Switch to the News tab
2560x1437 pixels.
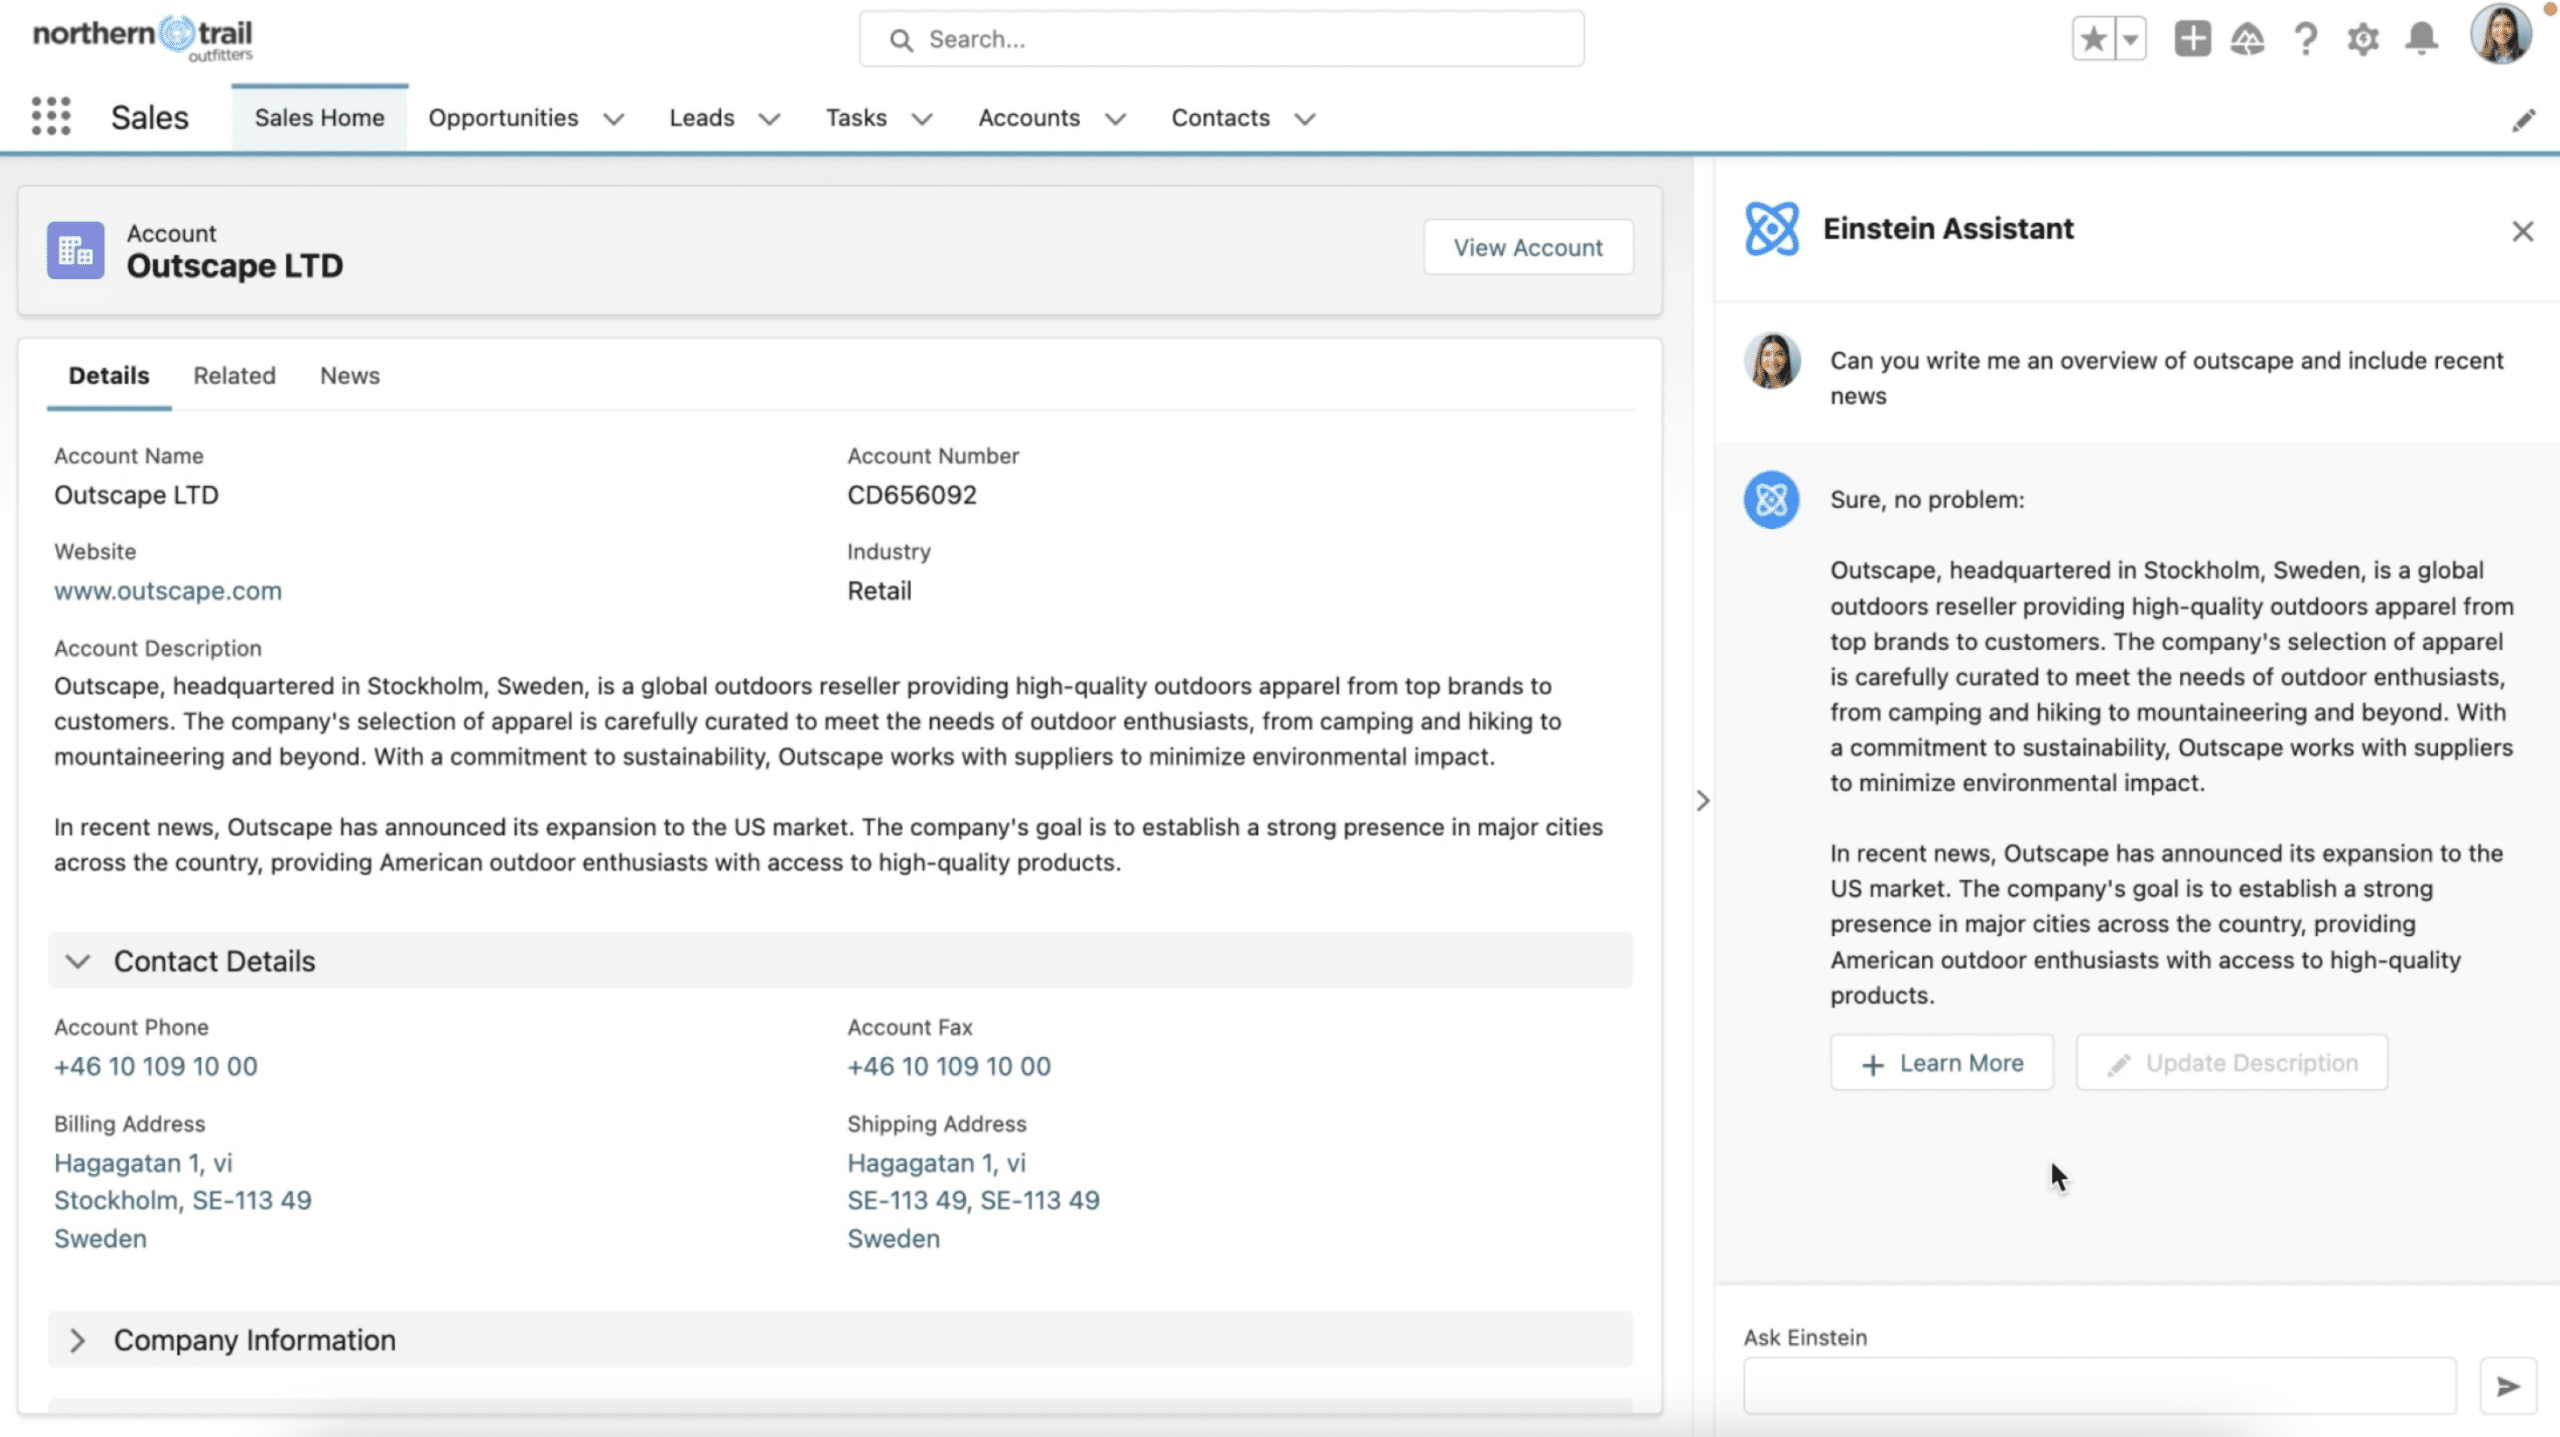tap(349, 376)
